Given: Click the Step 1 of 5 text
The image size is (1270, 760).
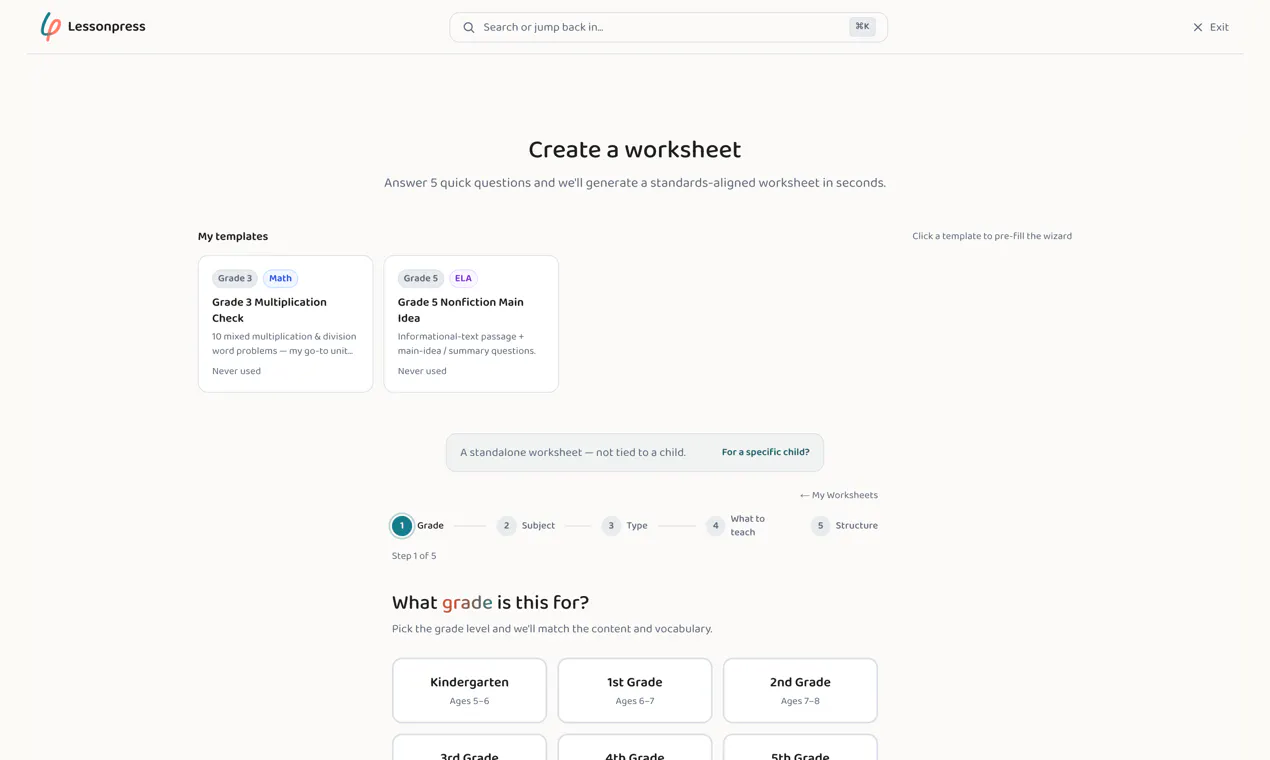Looking at the screenshot, I should 414,556.
